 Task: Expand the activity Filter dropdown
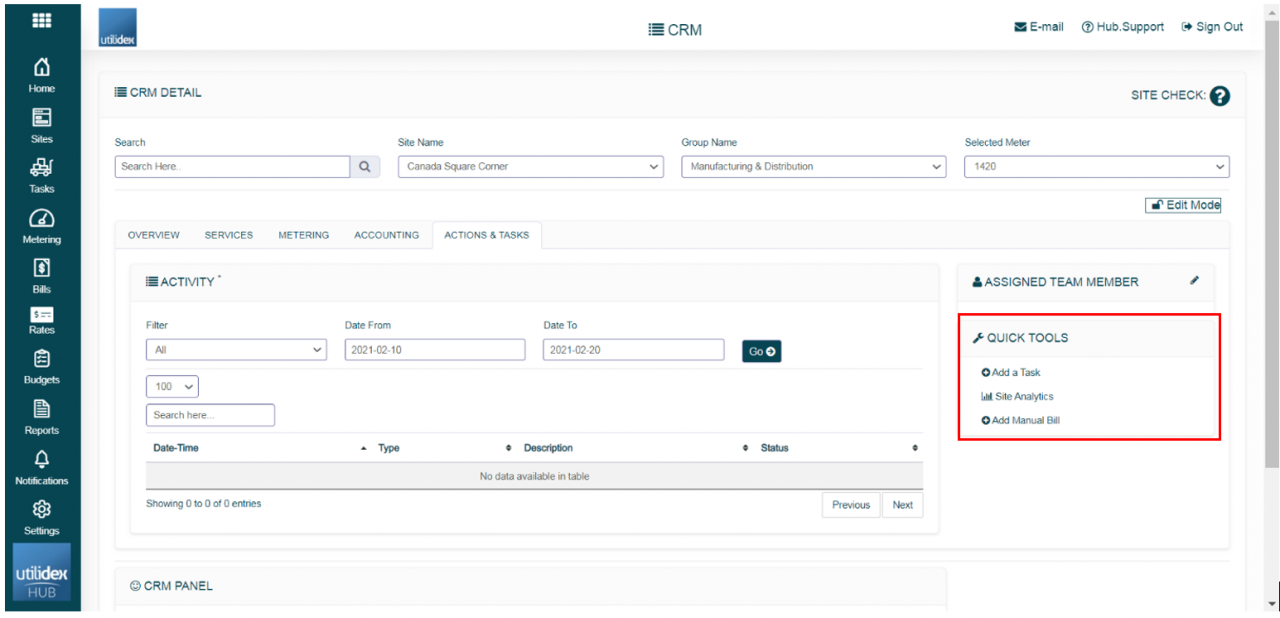pos(236,350)
